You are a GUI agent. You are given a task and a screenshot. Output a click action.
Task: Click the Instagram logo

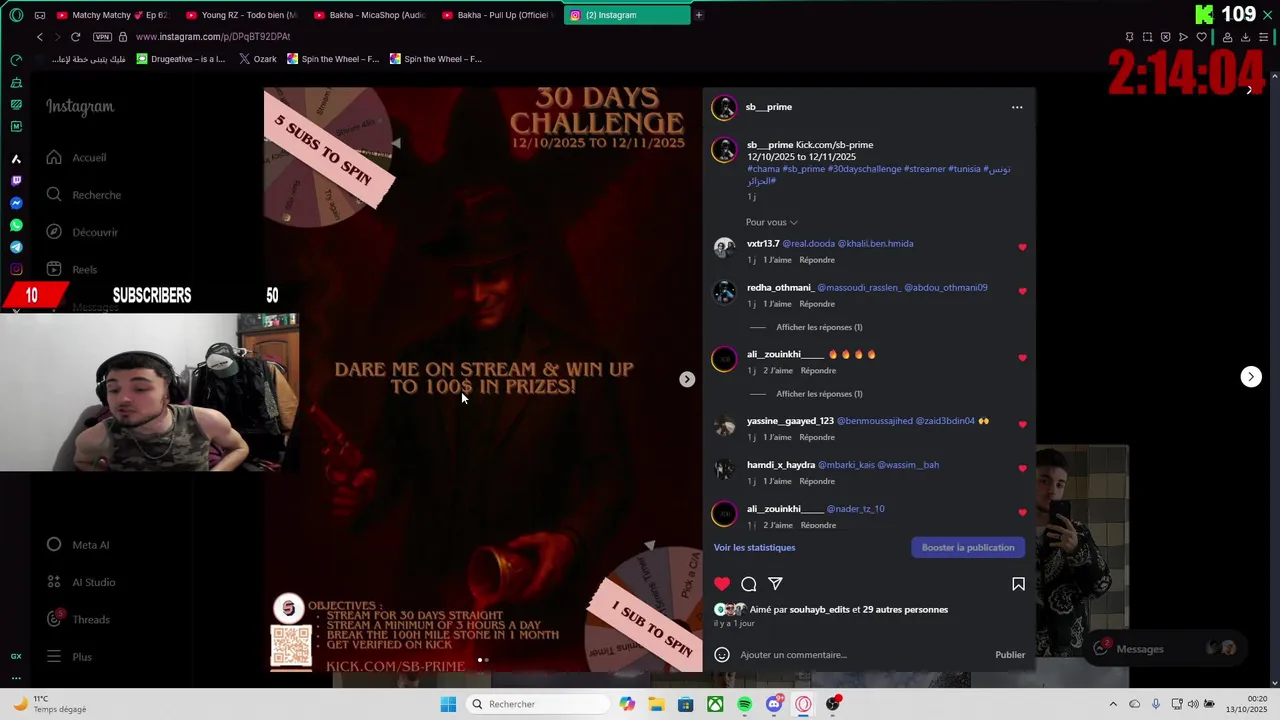80,107
